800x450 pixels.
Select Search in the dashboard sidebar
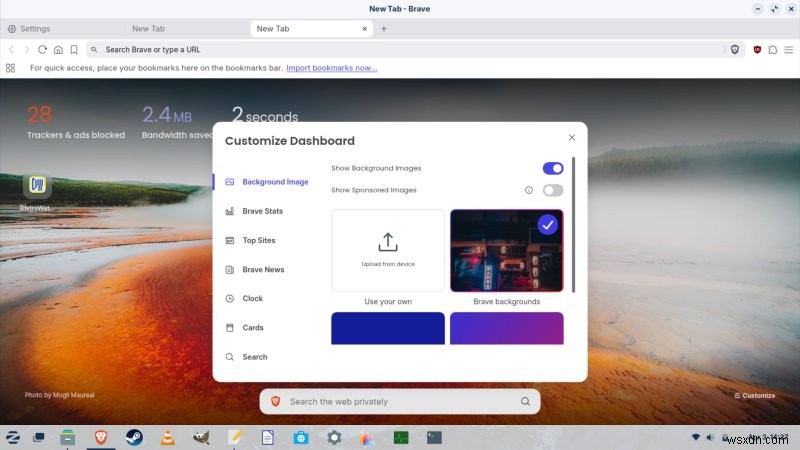(247, 357)
